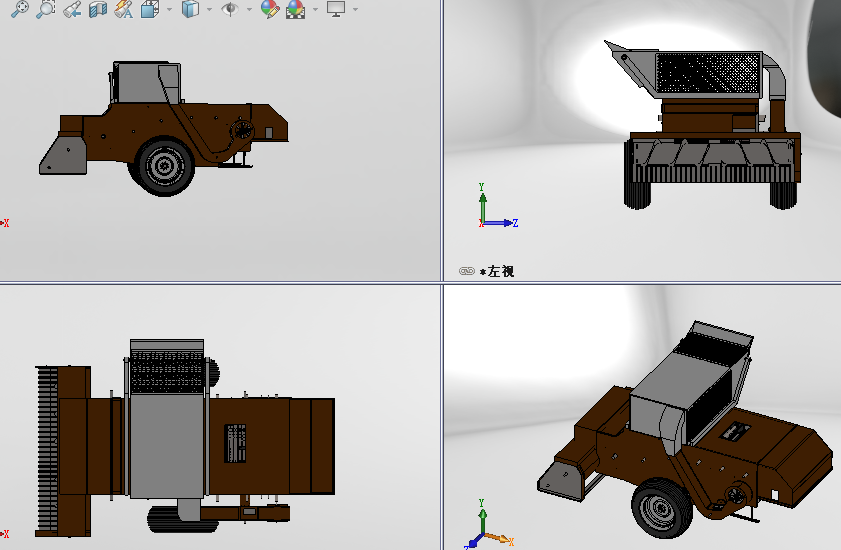Viewport: 841px width, 550px height.
Task: Click the linked views chain icon
Action: pyautogui.click(x=467, y=271)
